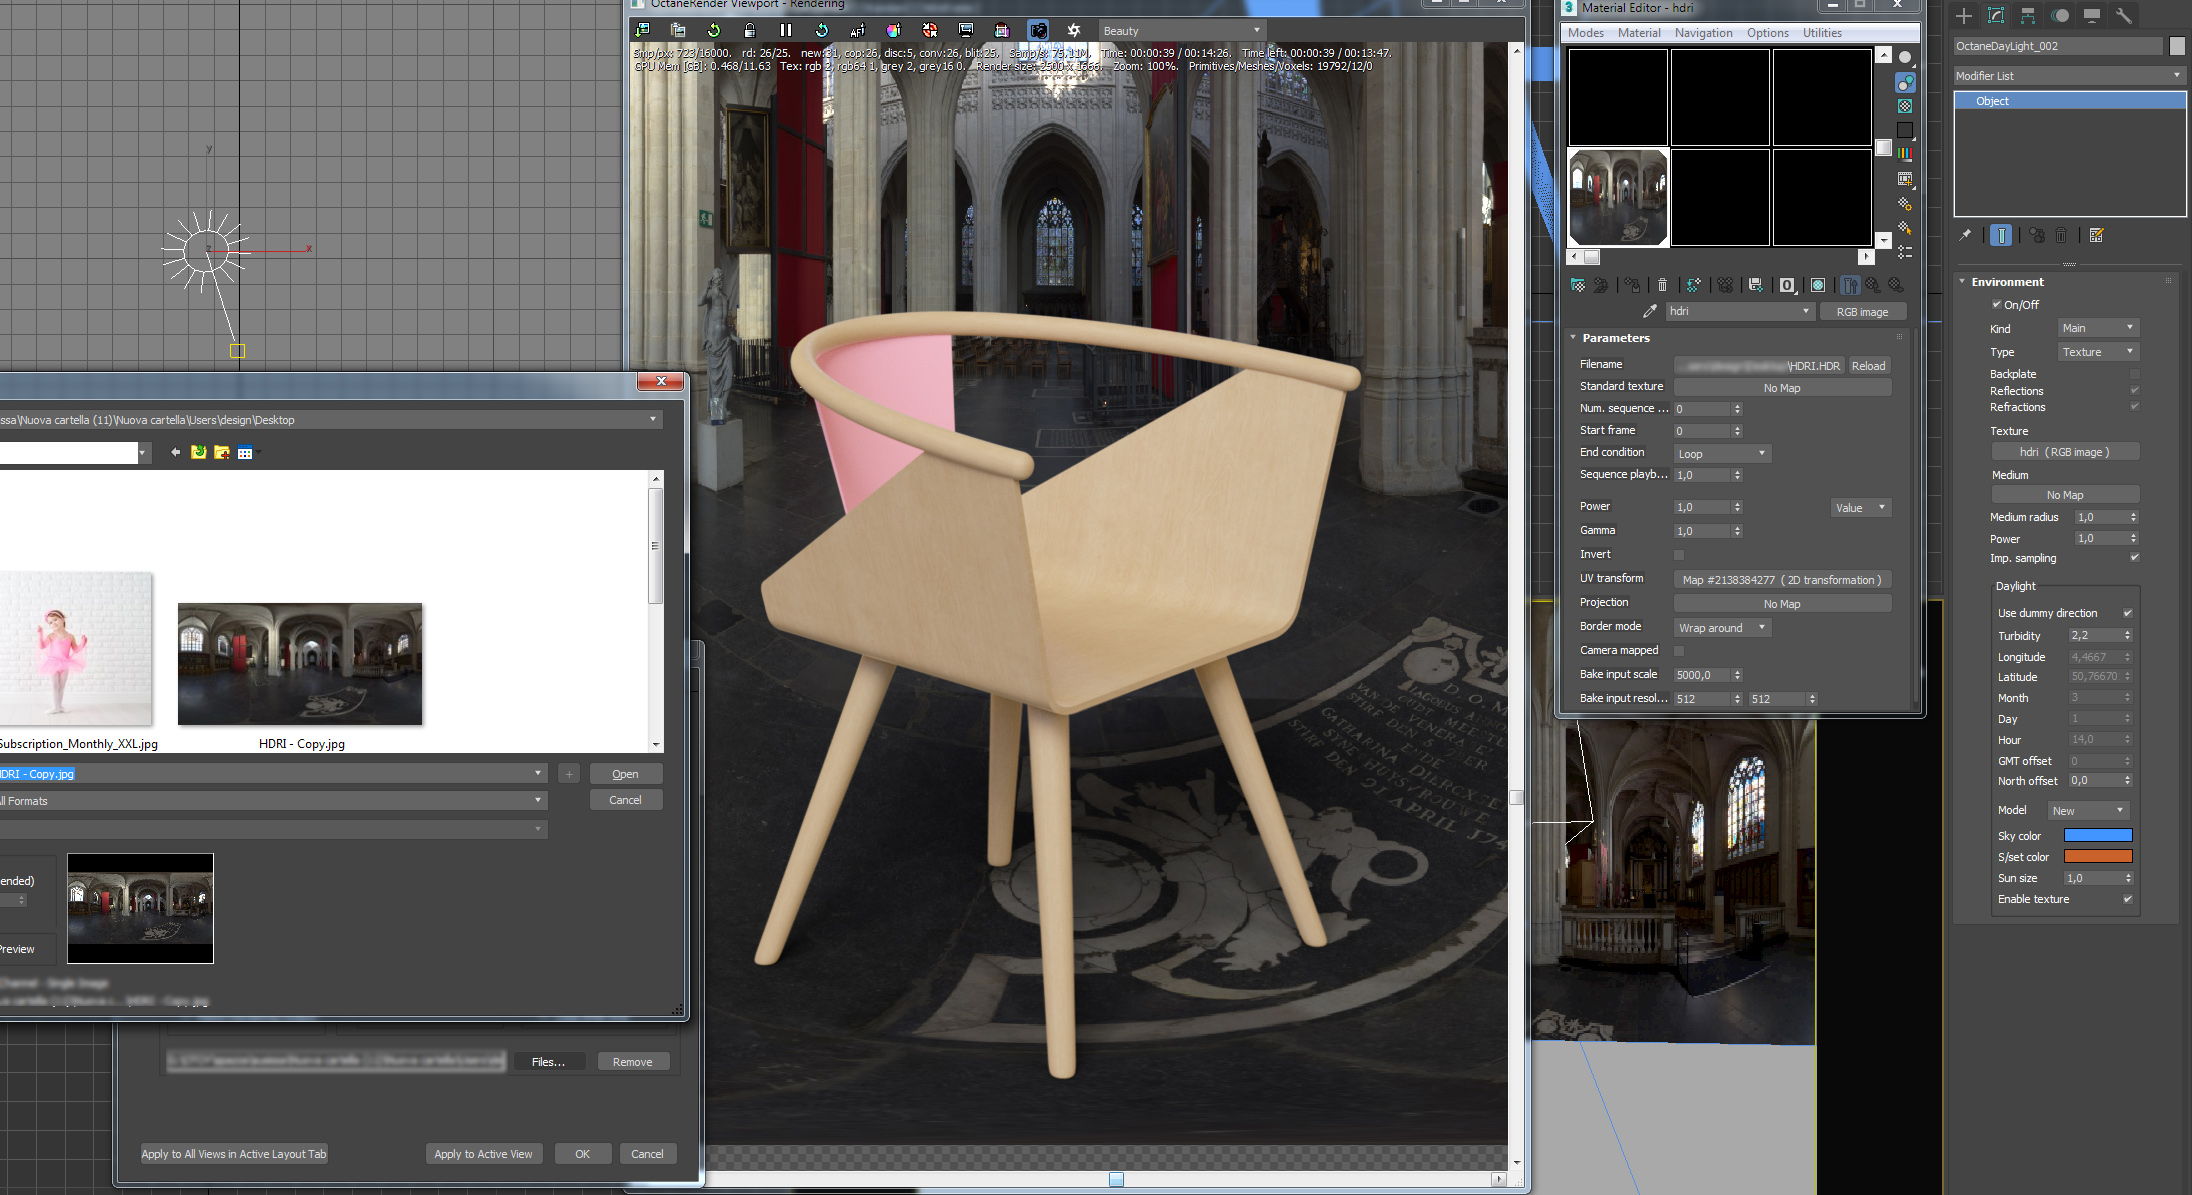Enable the Invert checkbox
This screenshot has width=2192, height=1195.
(1679, 555)
